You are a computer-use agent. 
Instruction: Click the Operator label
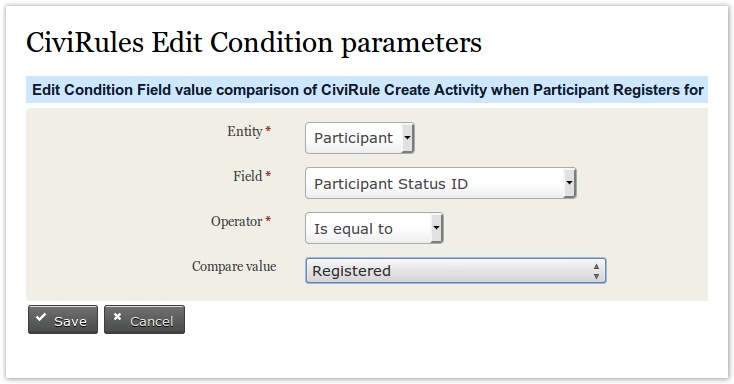(236, 221)
